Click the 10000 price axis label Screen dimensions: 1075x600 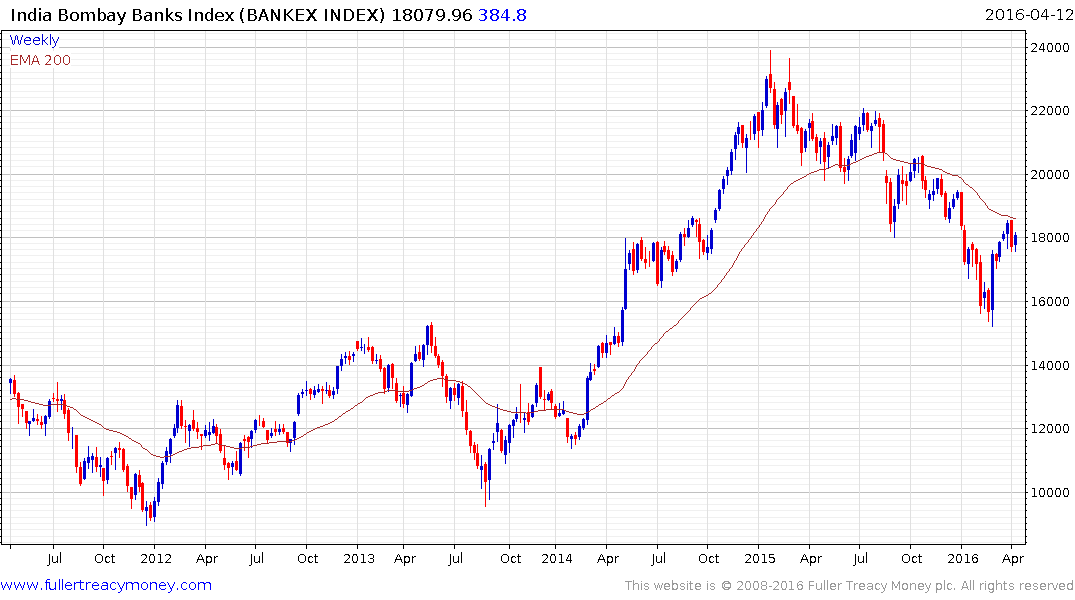(x=1050, y=492)
